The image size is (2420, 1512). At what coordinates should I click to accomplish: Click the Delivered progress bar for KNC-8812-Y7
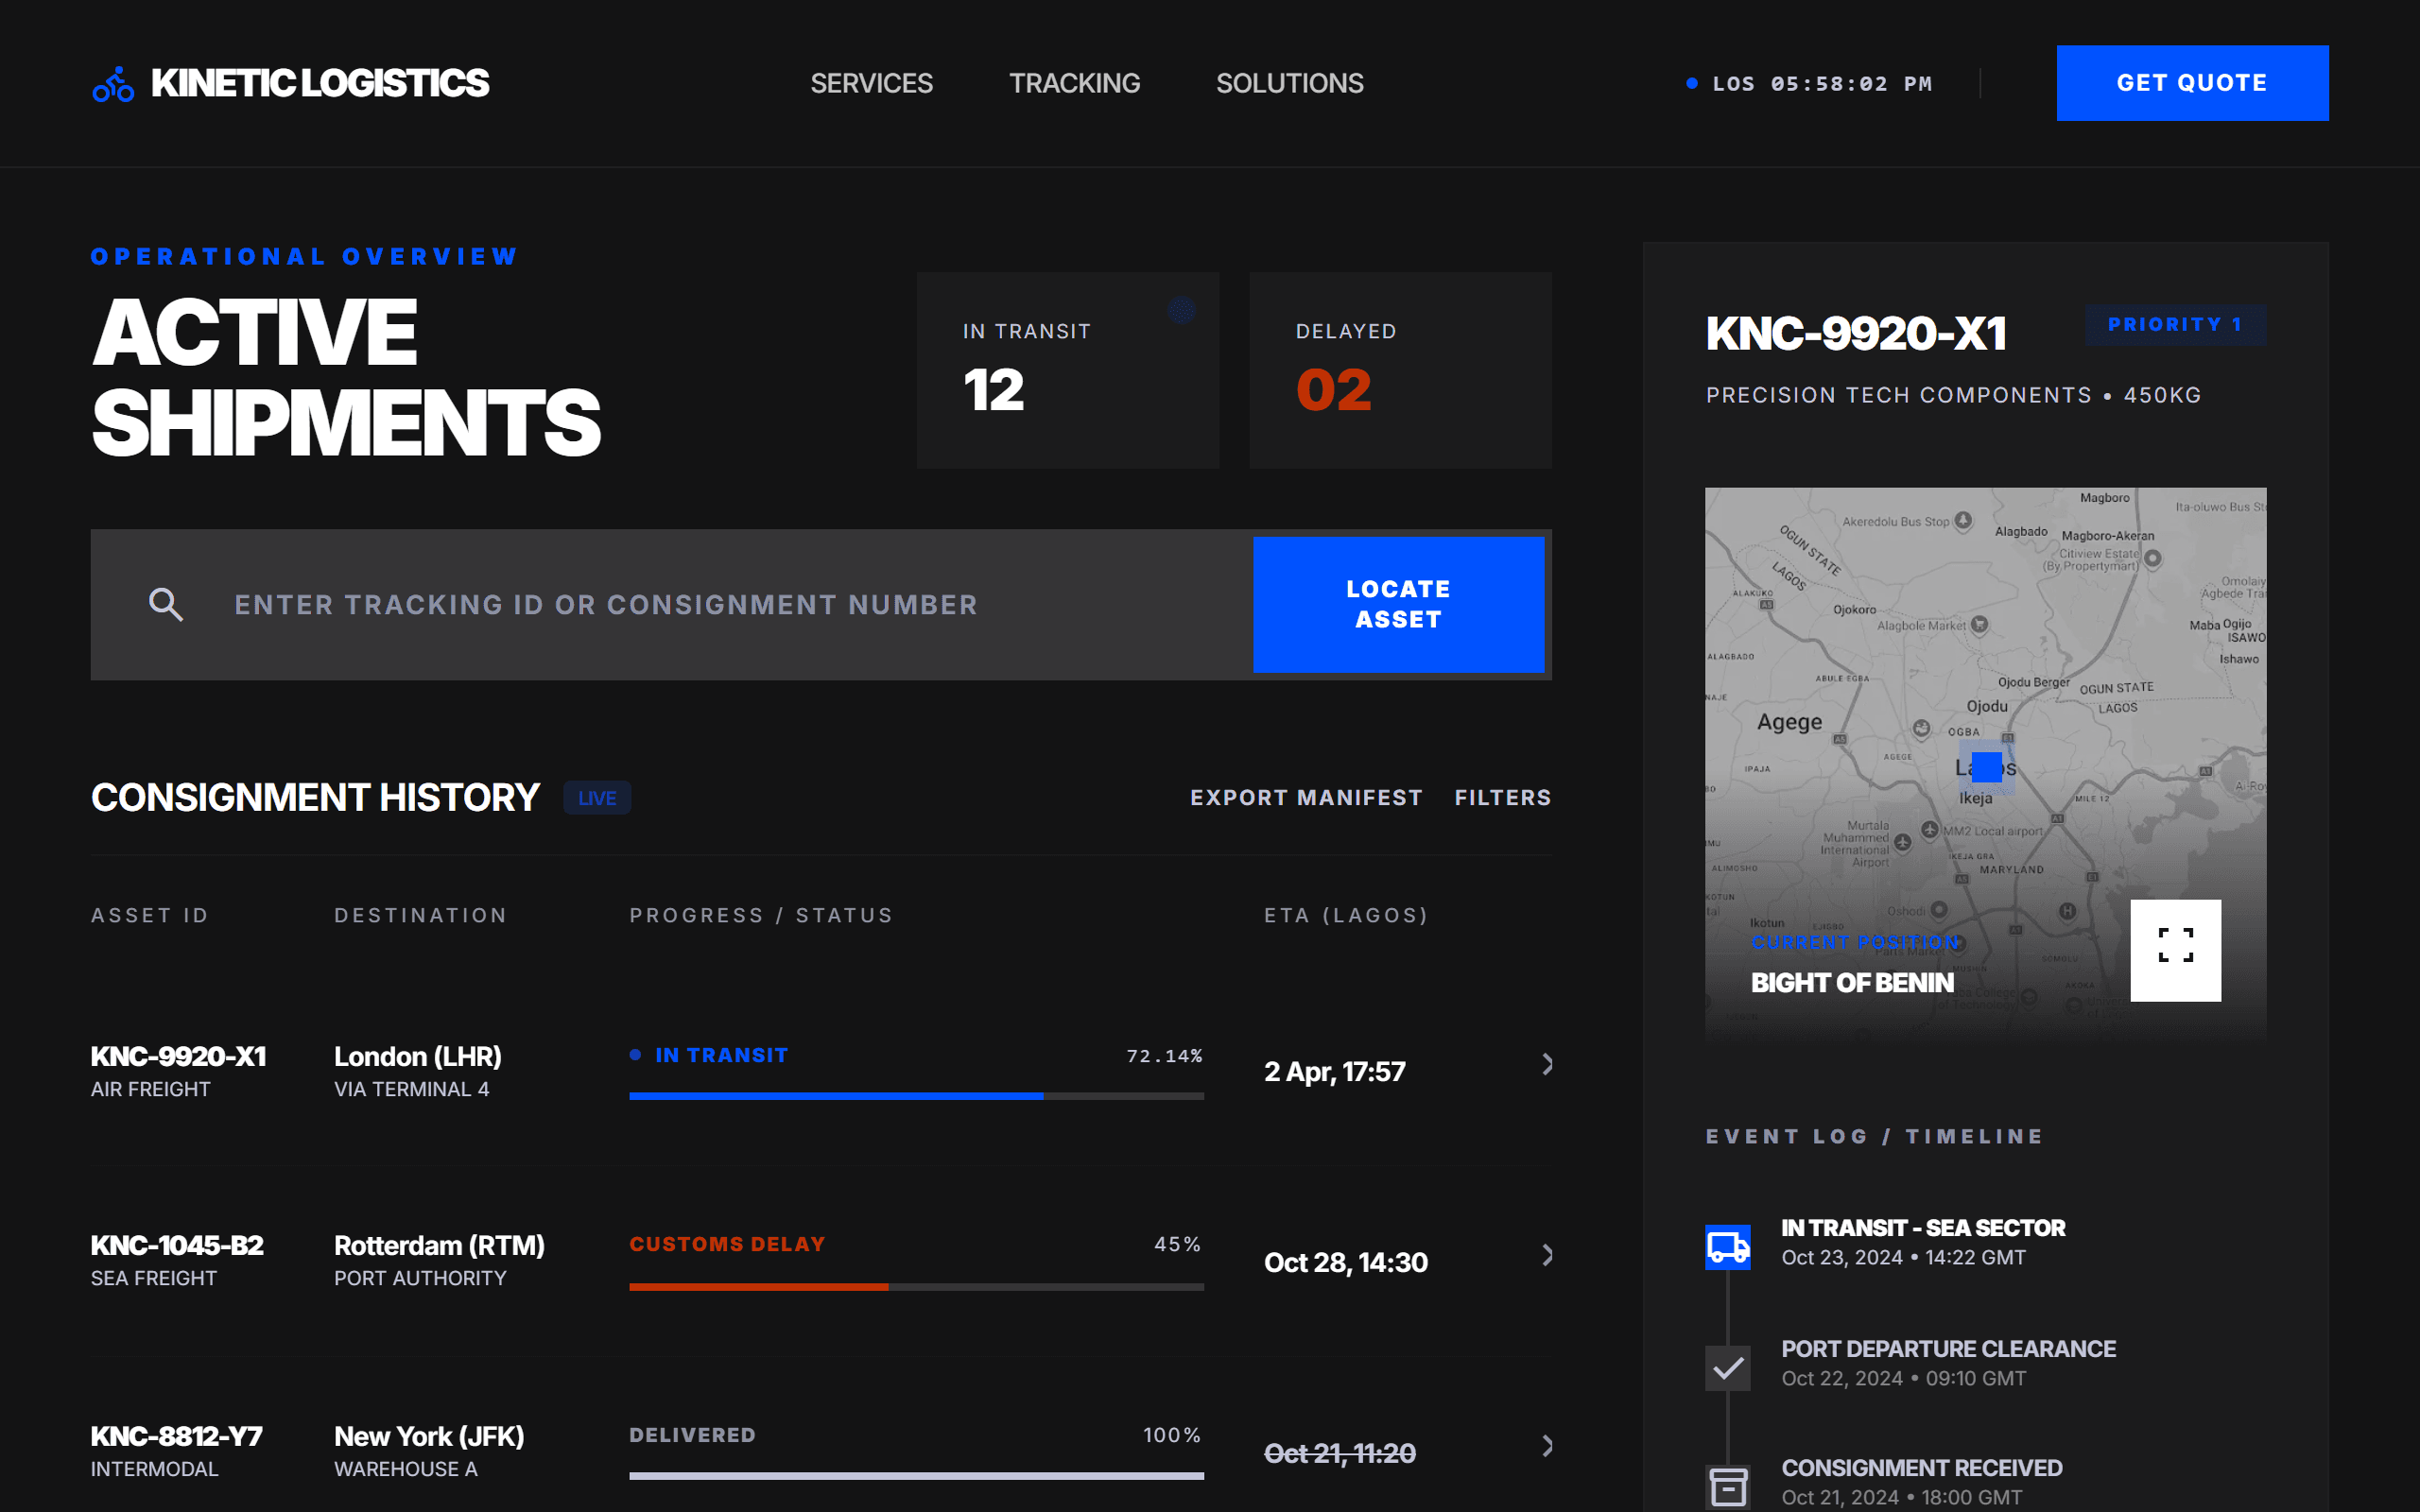(916, 1476)
